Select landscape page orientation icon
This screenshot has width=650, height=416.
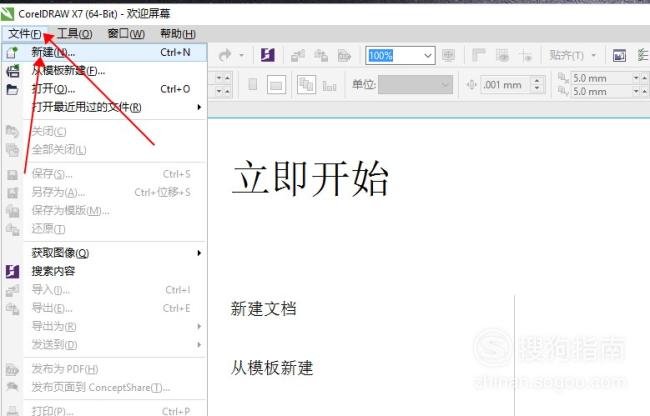(276, 85)
